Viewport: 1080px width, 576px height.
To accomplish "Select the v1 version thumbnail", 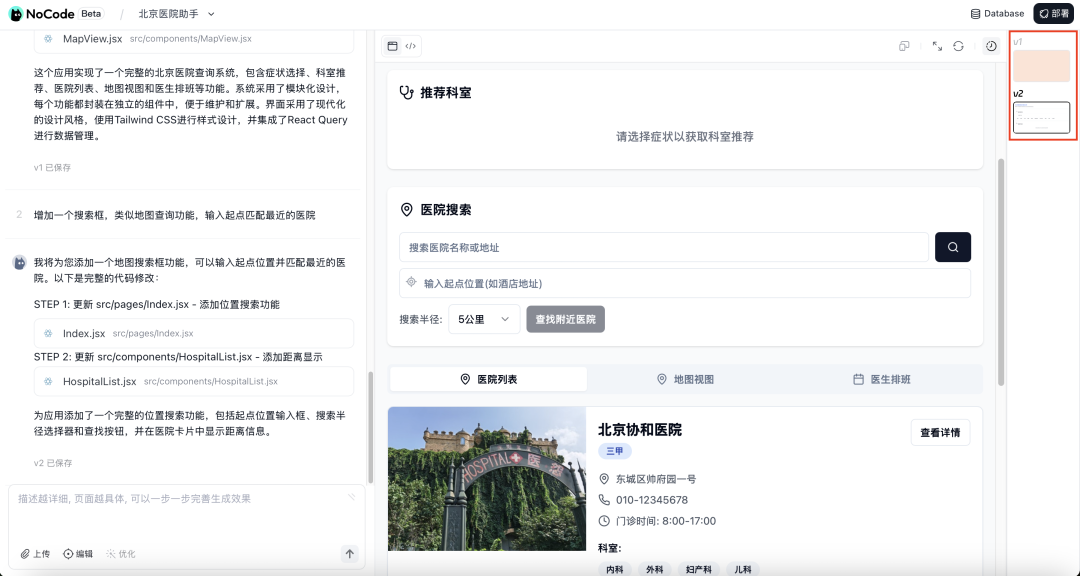I will tap(1041, 66).
